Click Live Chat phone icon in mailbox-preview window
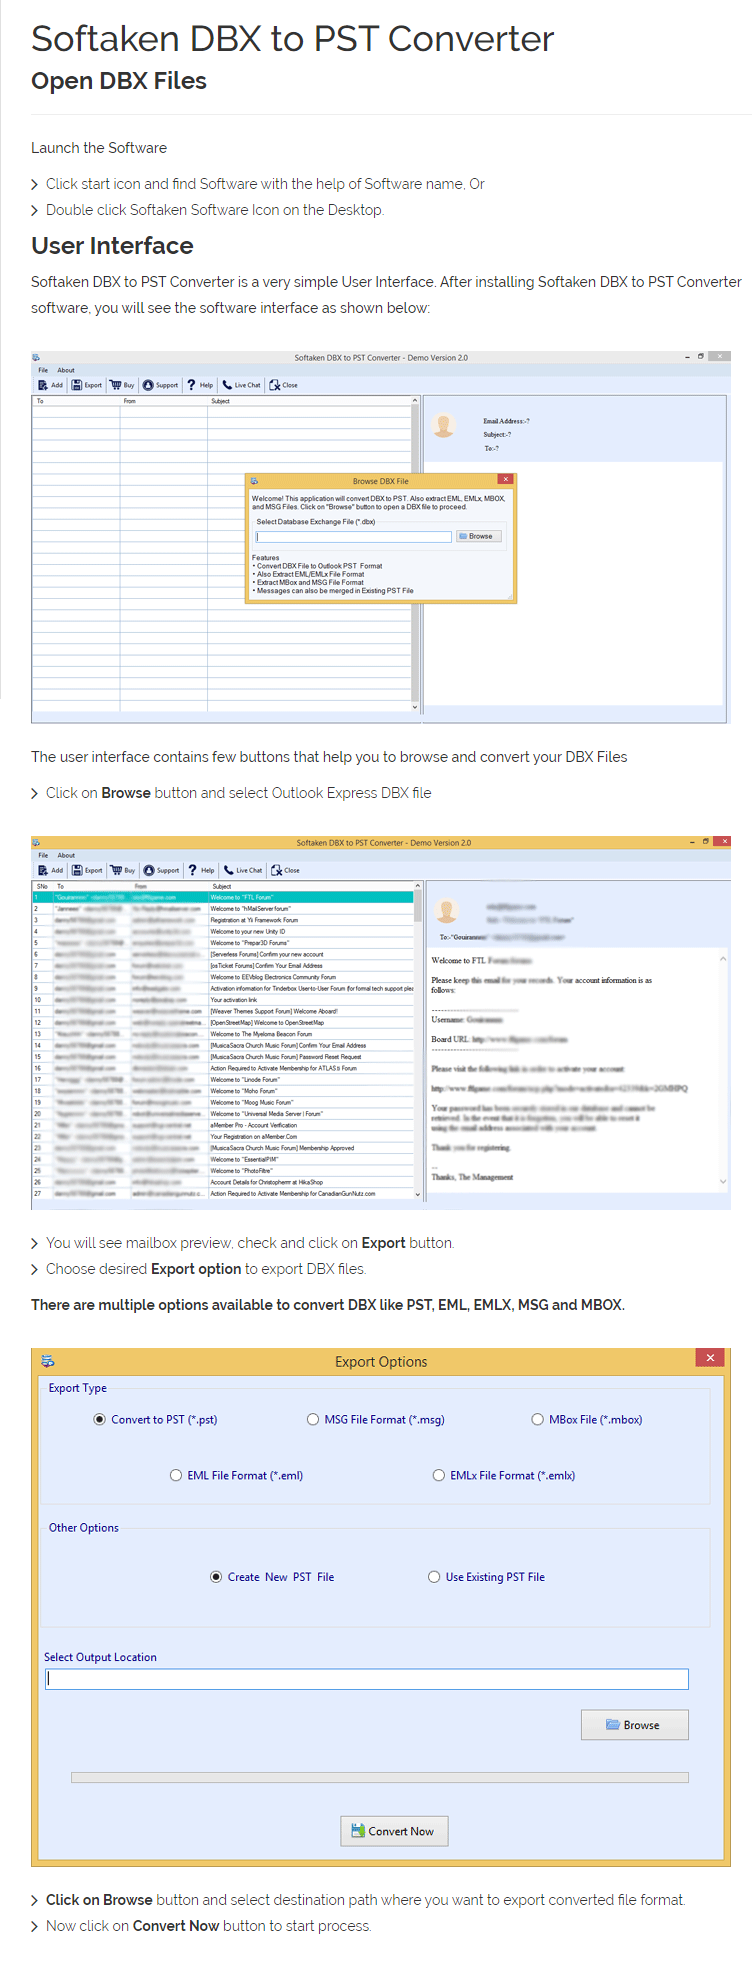Screen dimensions: 752x1977 [x=229, y=870]
